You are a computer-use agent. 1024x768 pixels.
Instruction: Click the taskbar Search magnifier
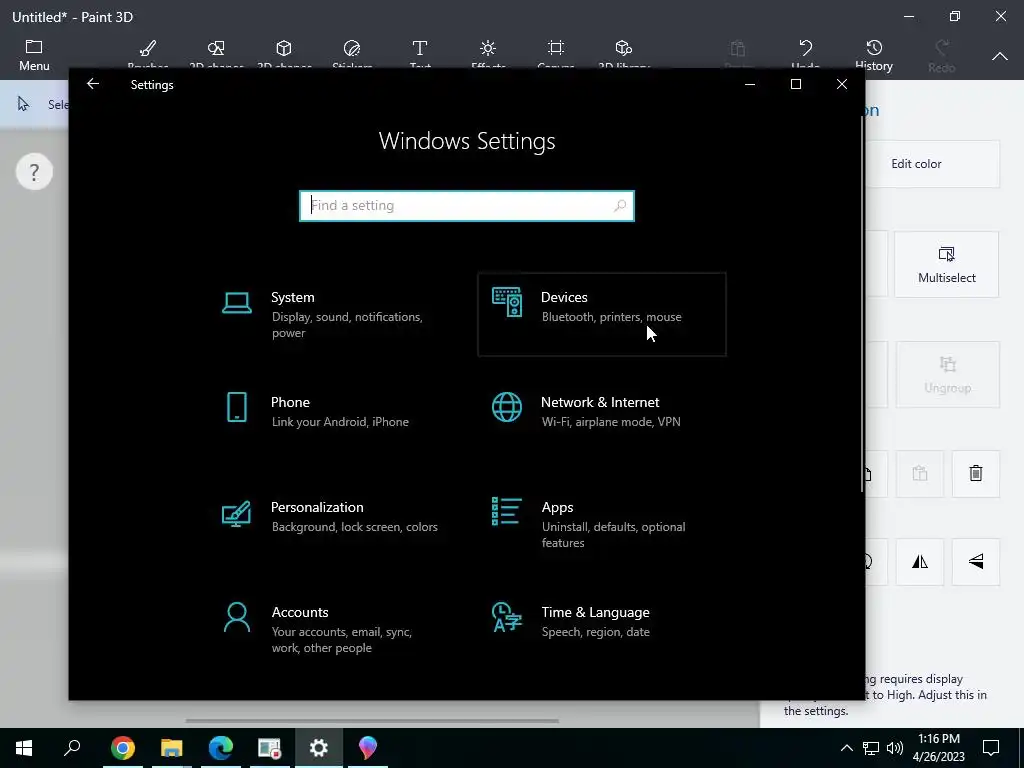click(72, 748)
